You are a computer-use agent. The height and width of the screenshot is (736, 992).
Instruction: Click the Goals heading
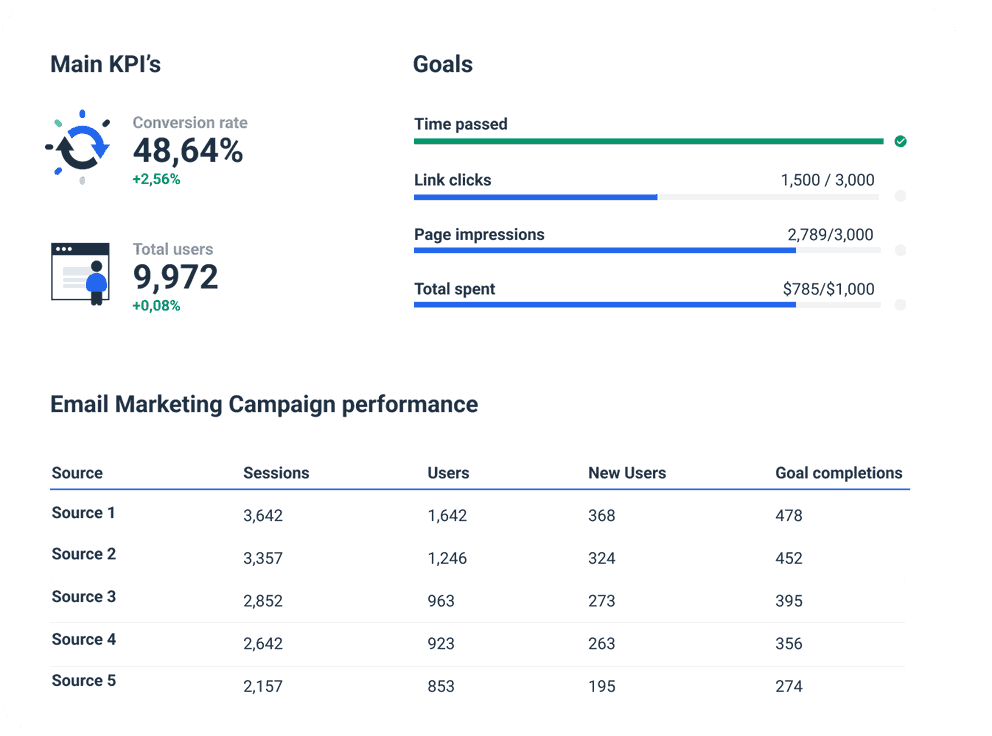tap(443, 64)
